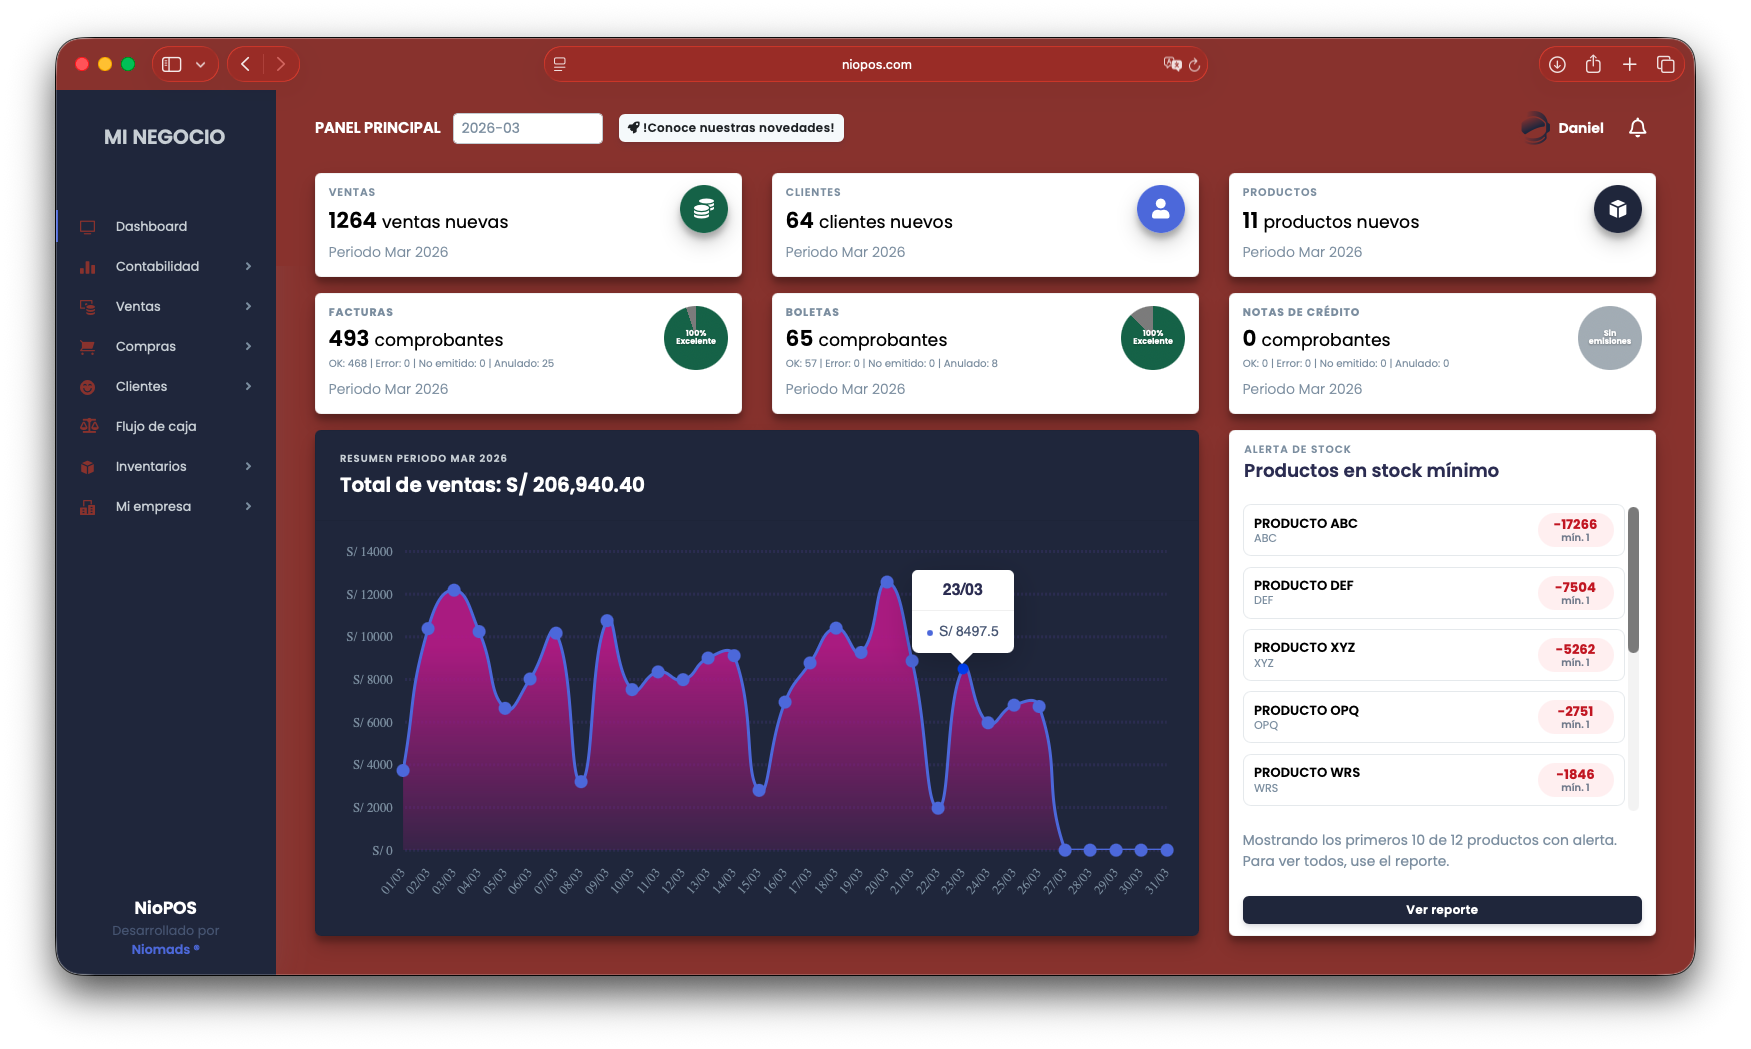Click the 2026-03 period input field
Screen dimensions: 1751x1049
528,128
